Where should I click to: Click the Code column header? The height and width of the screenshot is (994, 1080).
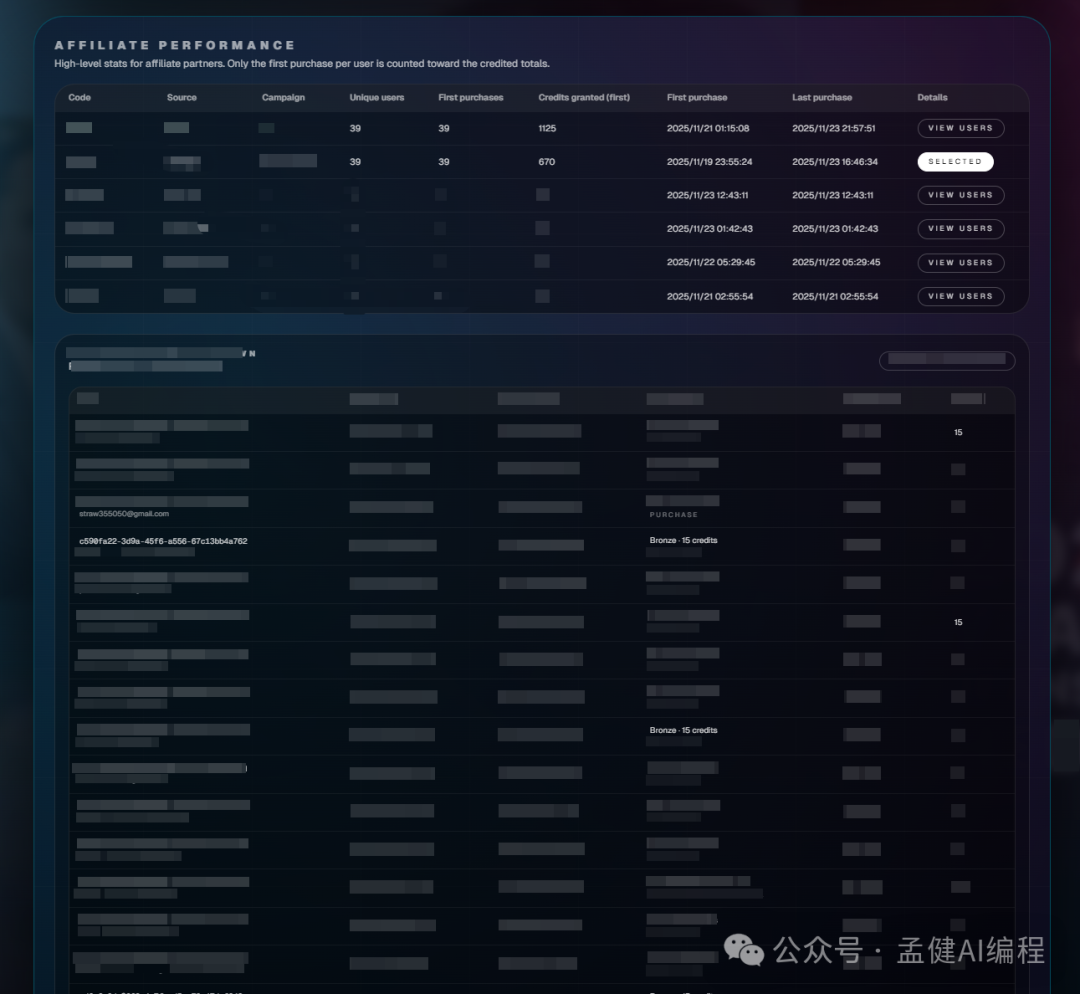pos(79,98)
